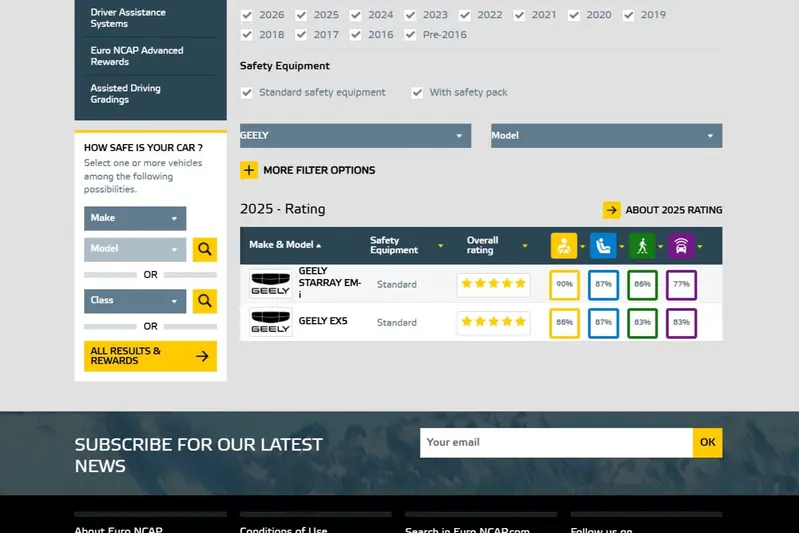
Task: Open the About 2025 Rating link
Action: coord(662,210)
